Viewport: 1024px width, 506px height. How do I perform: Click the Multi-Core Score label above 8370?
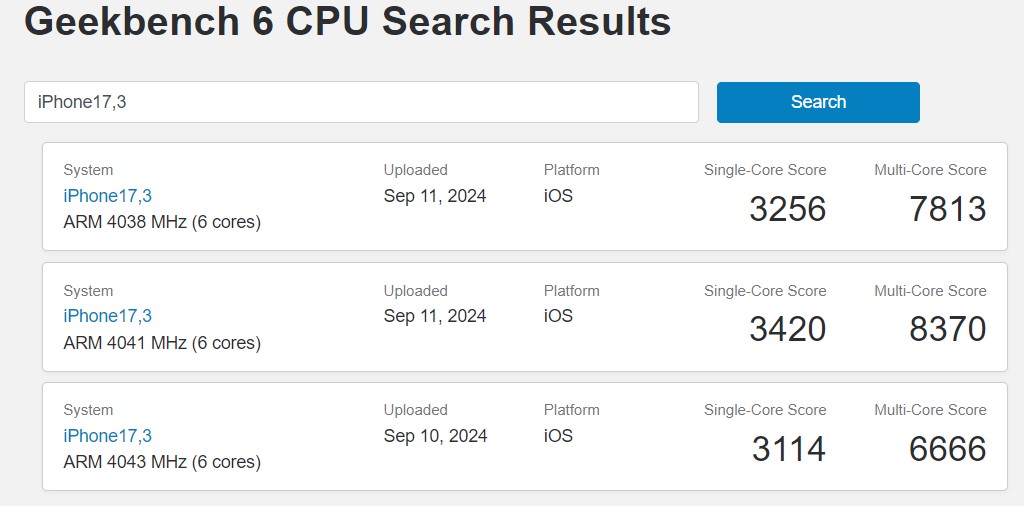coord(930,291)
